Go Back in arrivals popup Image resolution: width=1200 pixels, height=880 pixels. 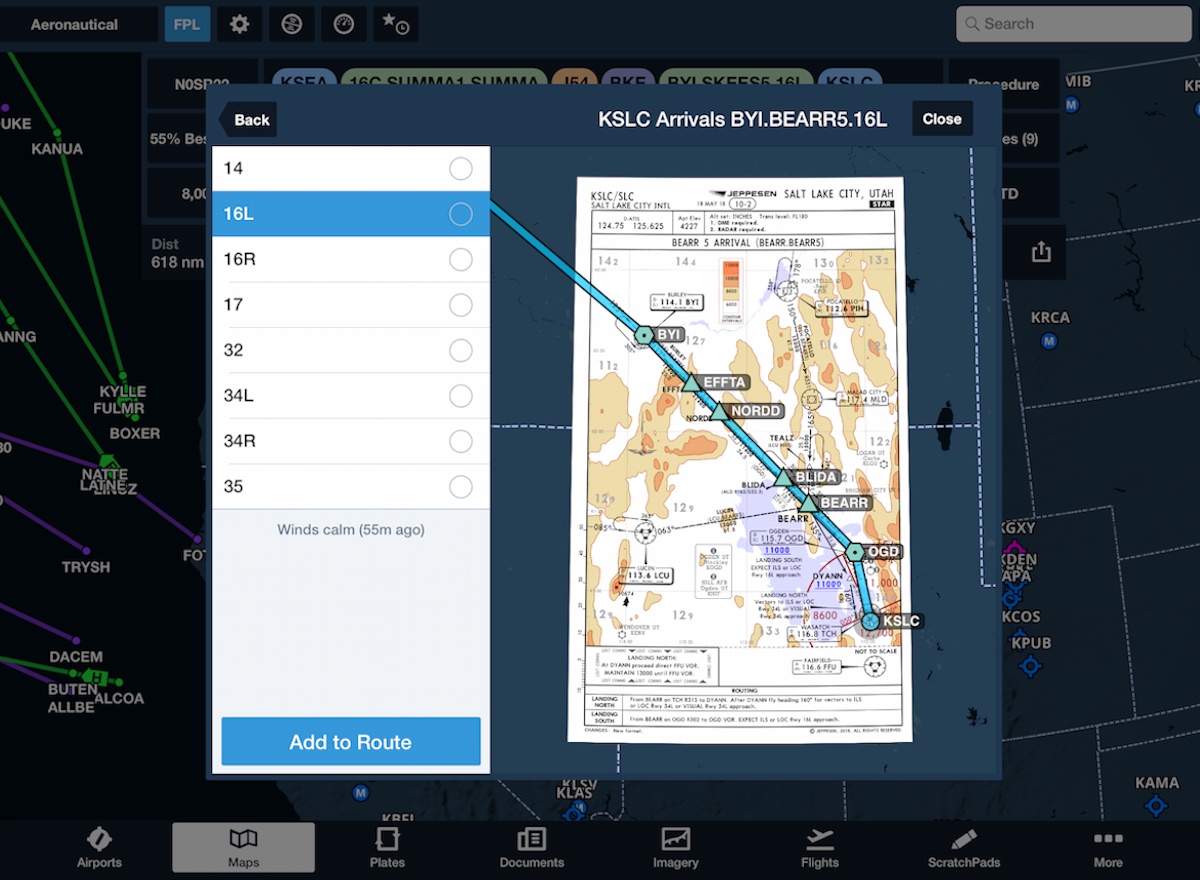pyautogui.click(x=248, y=119)
